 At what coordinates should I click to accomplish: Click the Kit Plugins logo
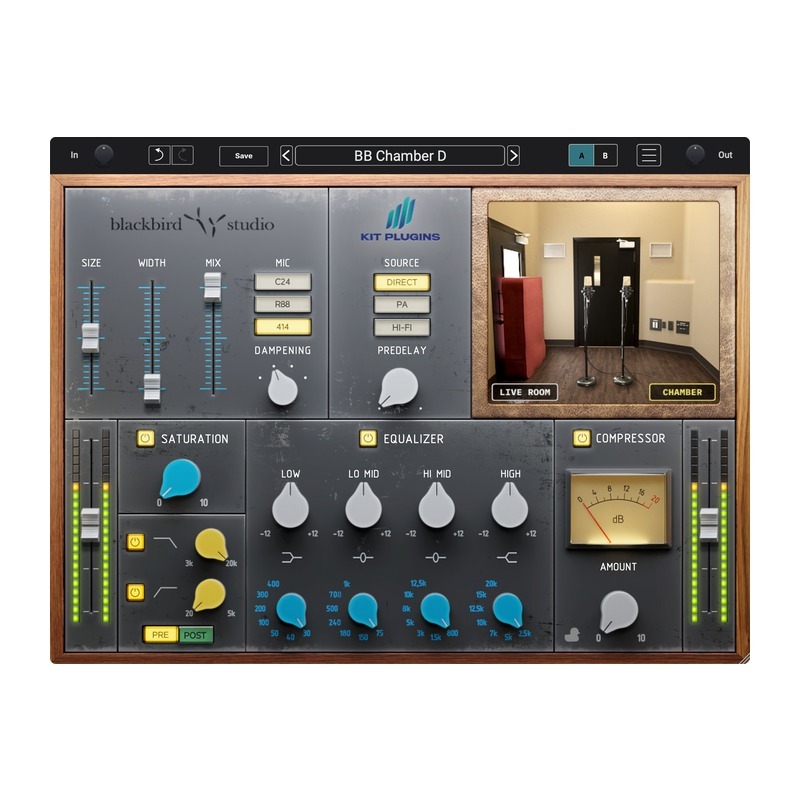(400, 219)
